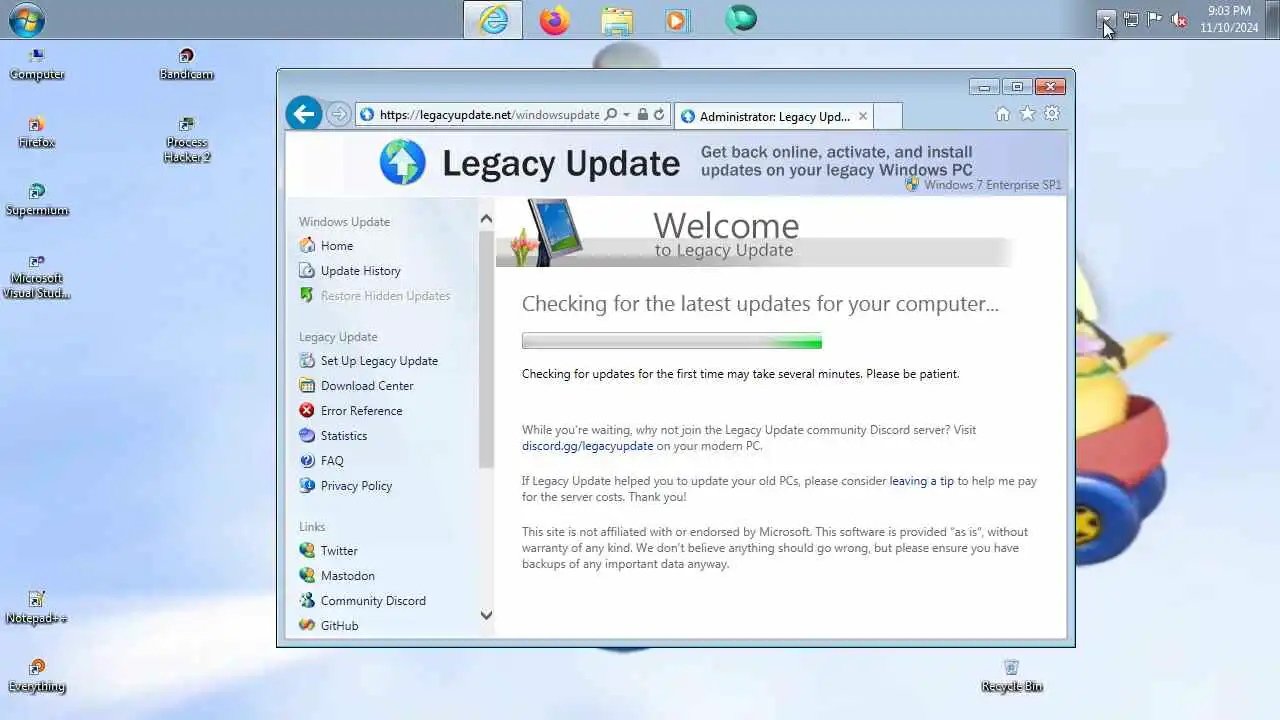Click the security lock icon in address bar
Image resolution: width=1280 pixels, height=720 pixels.
(643, 115)
